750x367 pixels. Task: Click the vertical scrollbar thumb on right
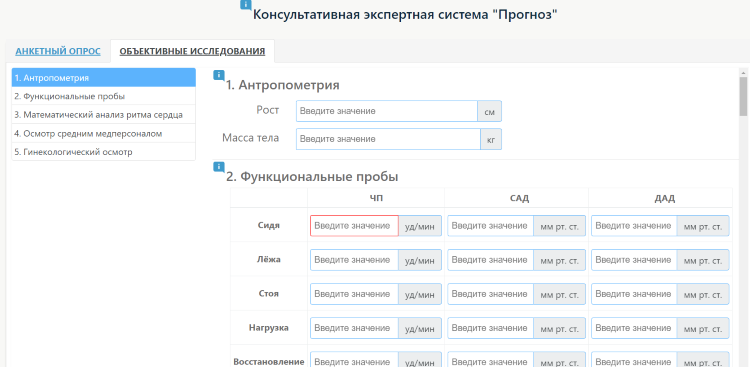(x=743, y=96)
